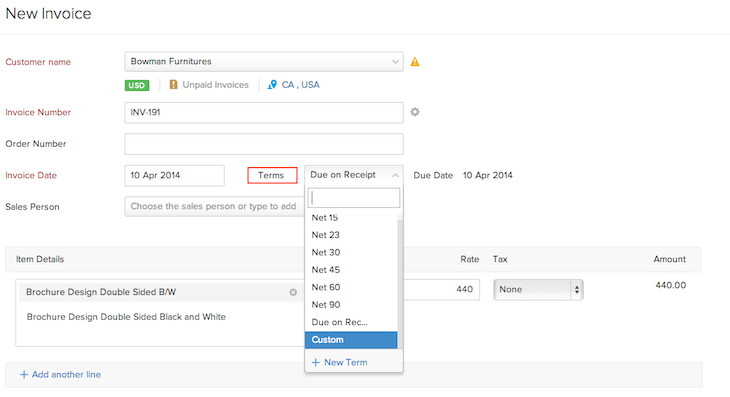
Task: Click the search box in terms dropdown
Action: tap(354, 198)
